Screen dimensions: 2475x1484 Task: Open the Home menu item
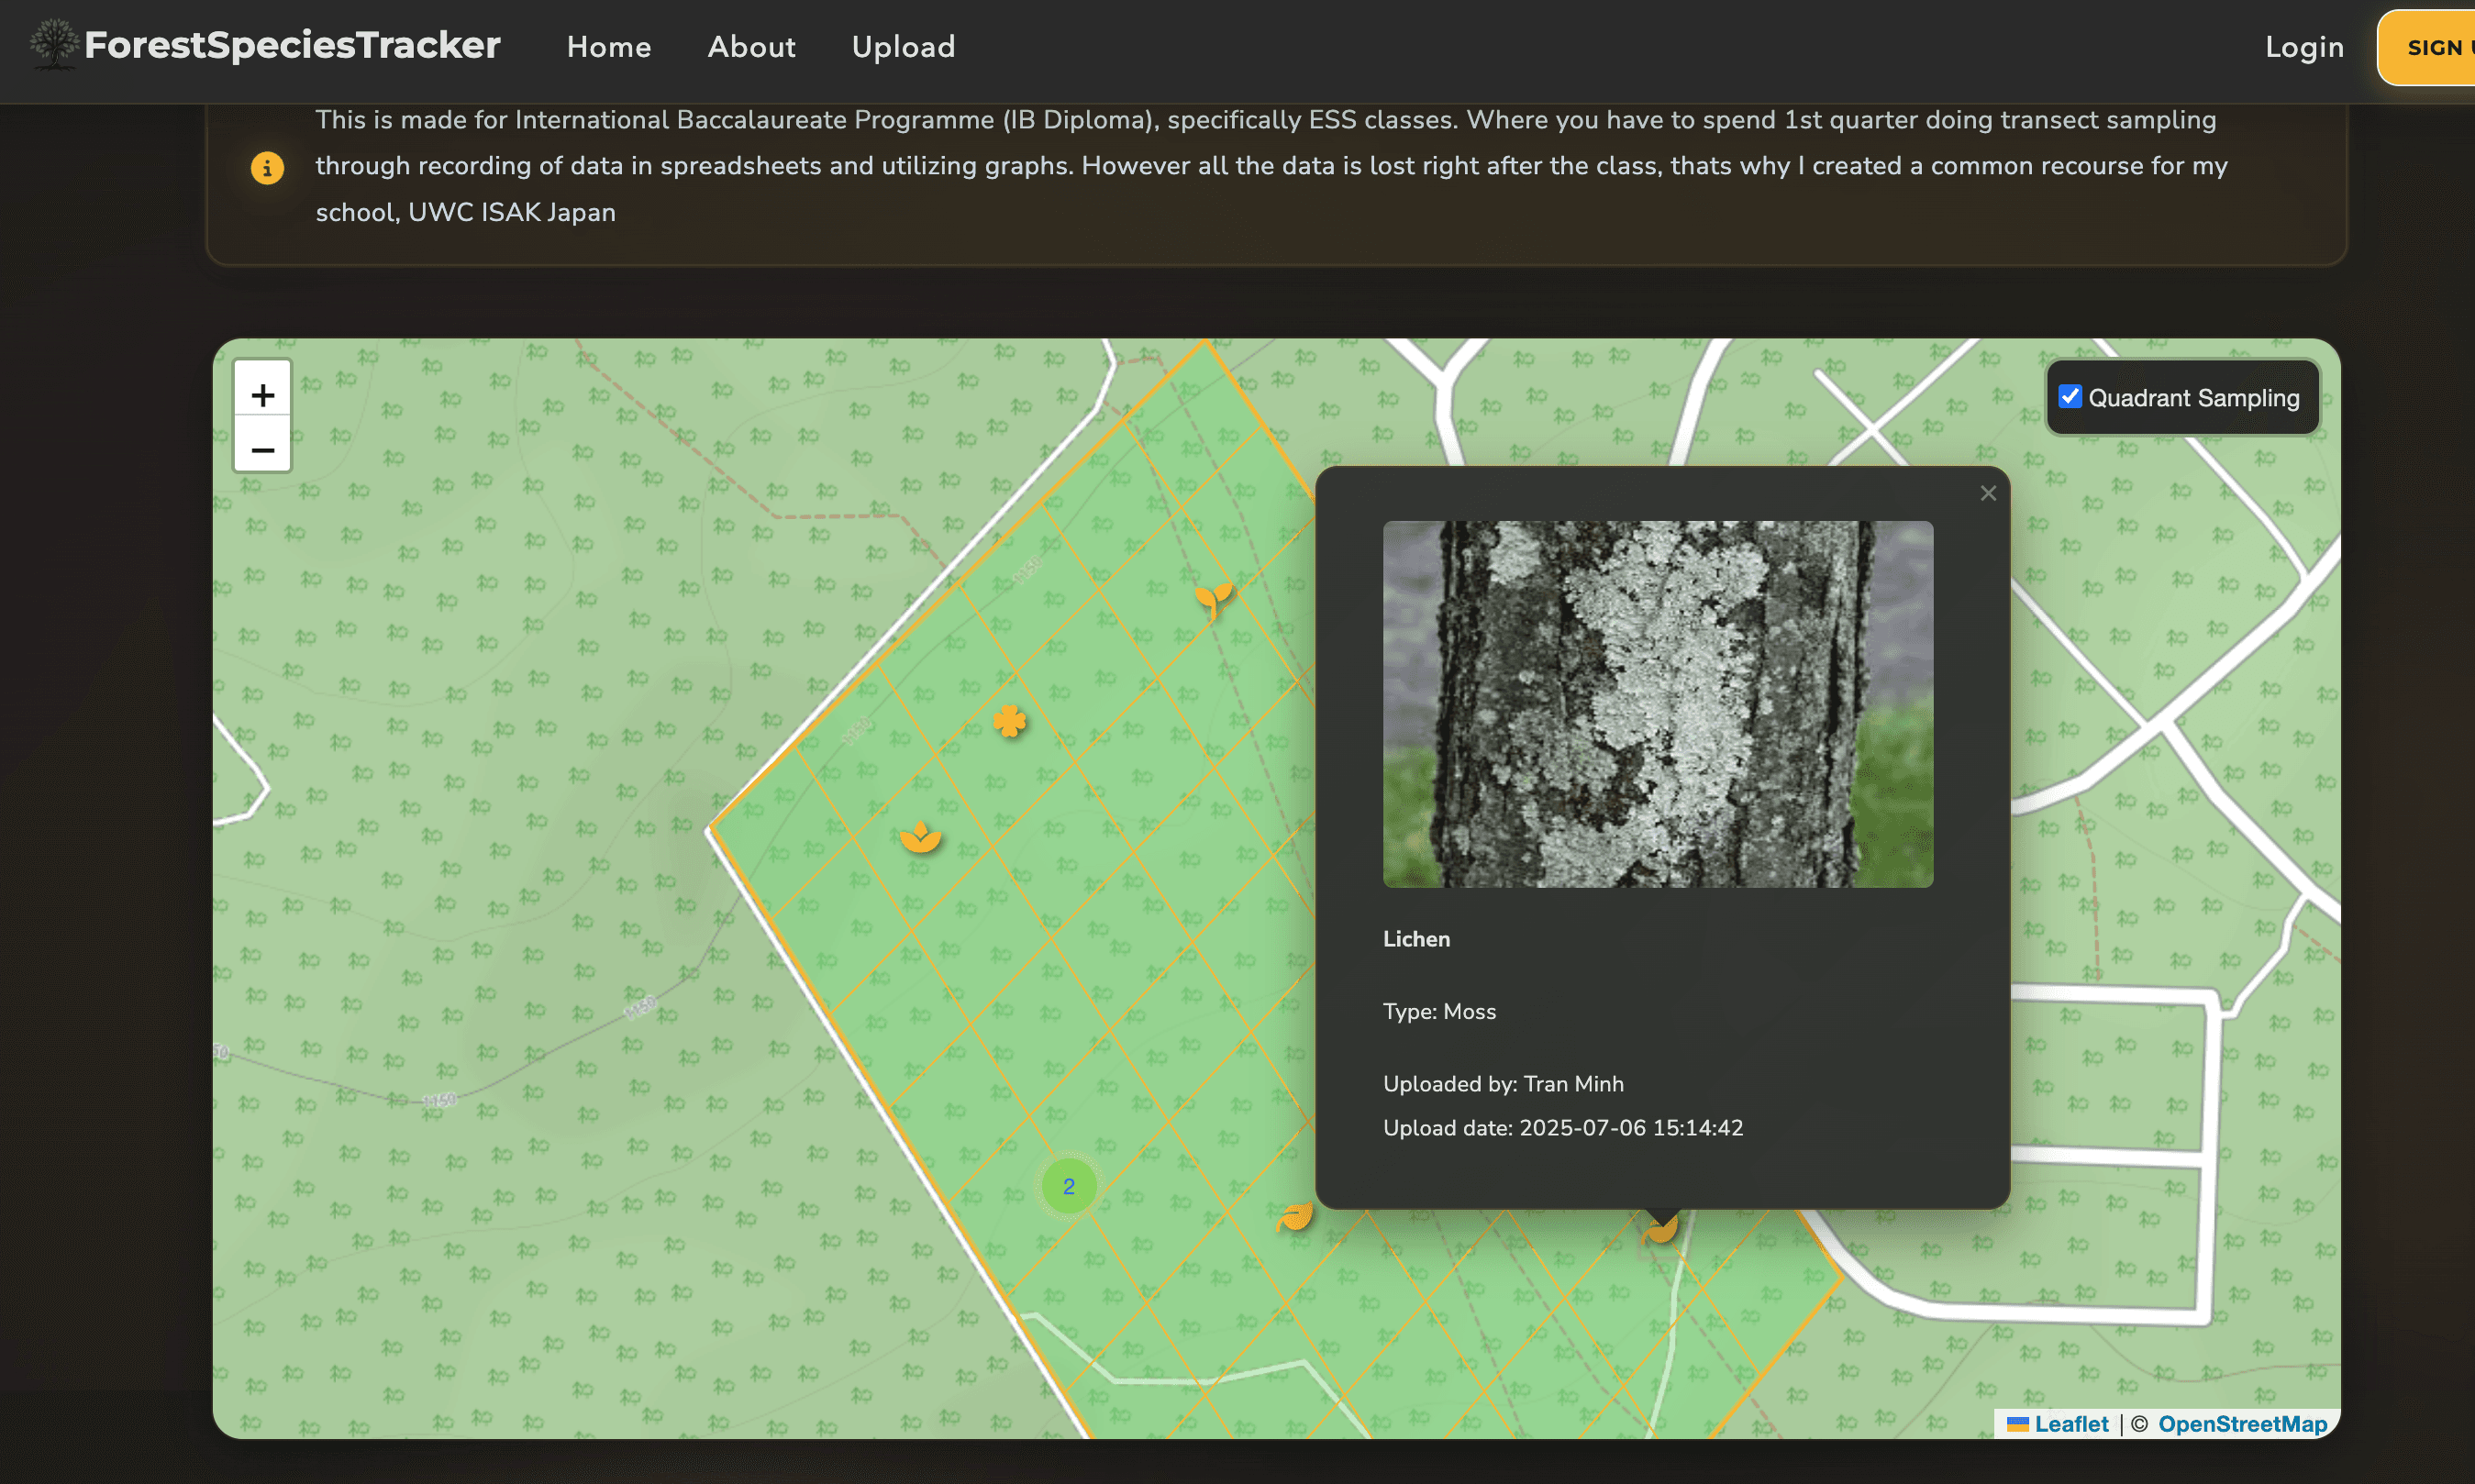coord(608,46)
